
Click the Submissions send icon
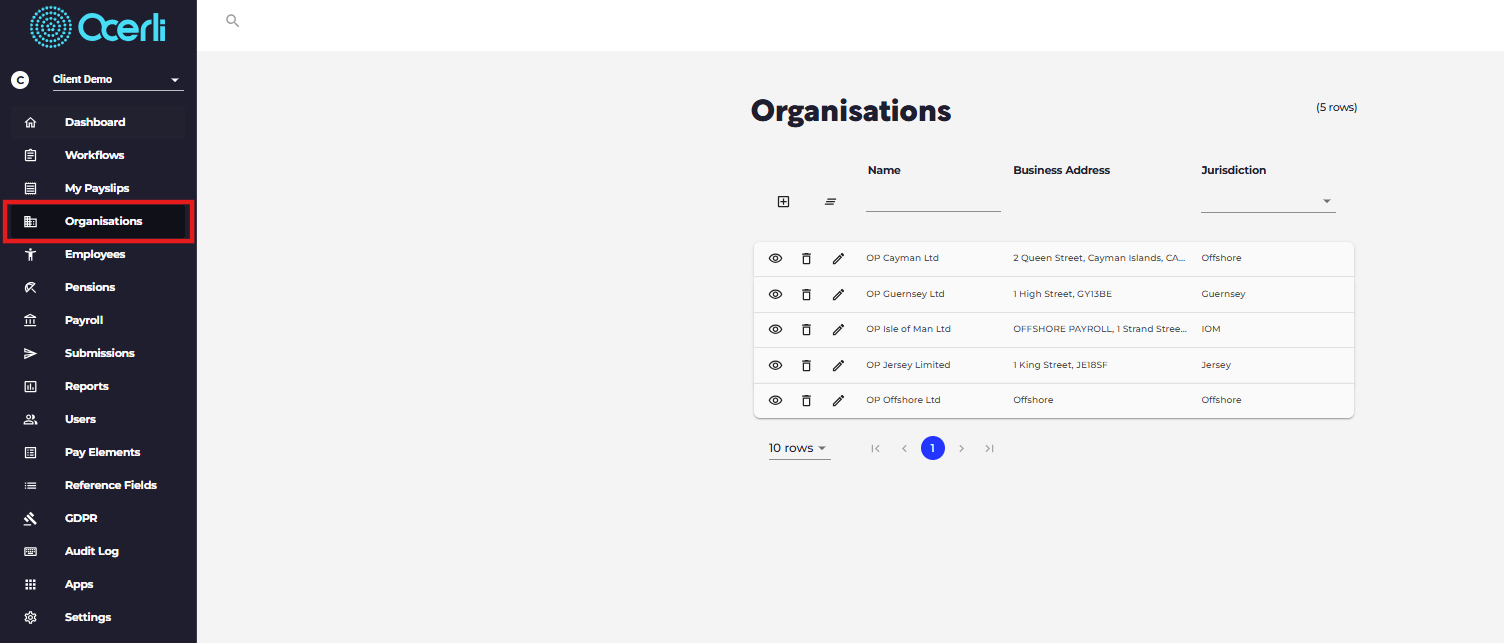pos(30,353)
